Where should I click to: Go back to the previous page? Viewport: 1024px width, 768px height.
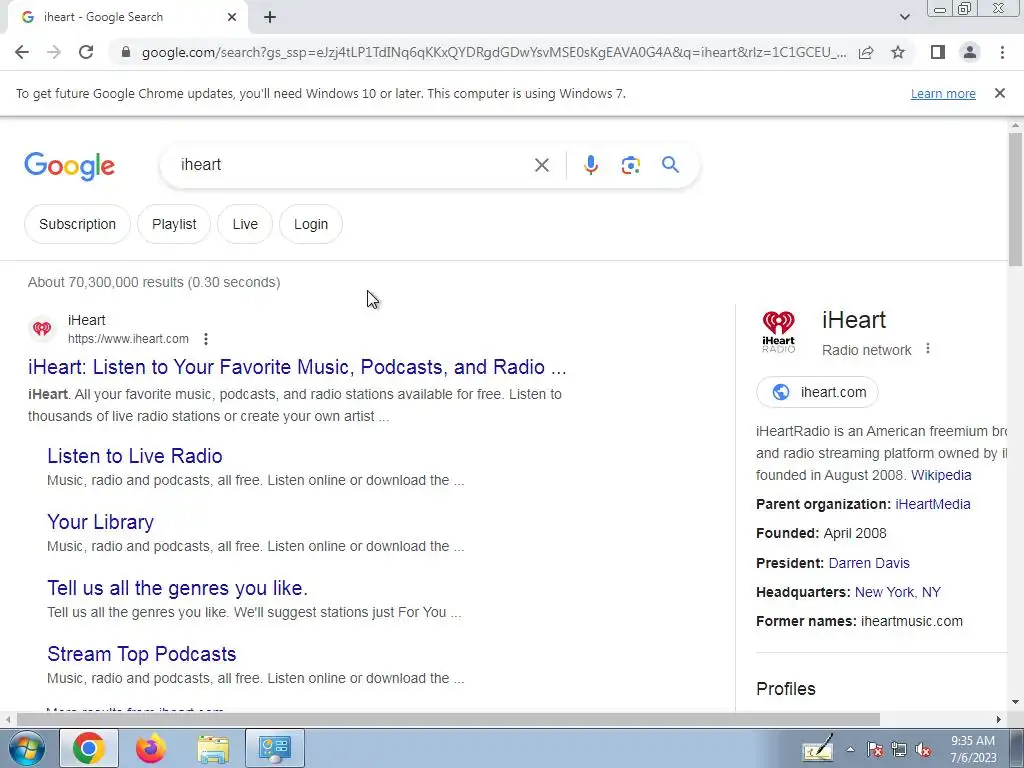pyautogui.click(x=22, y=52)
